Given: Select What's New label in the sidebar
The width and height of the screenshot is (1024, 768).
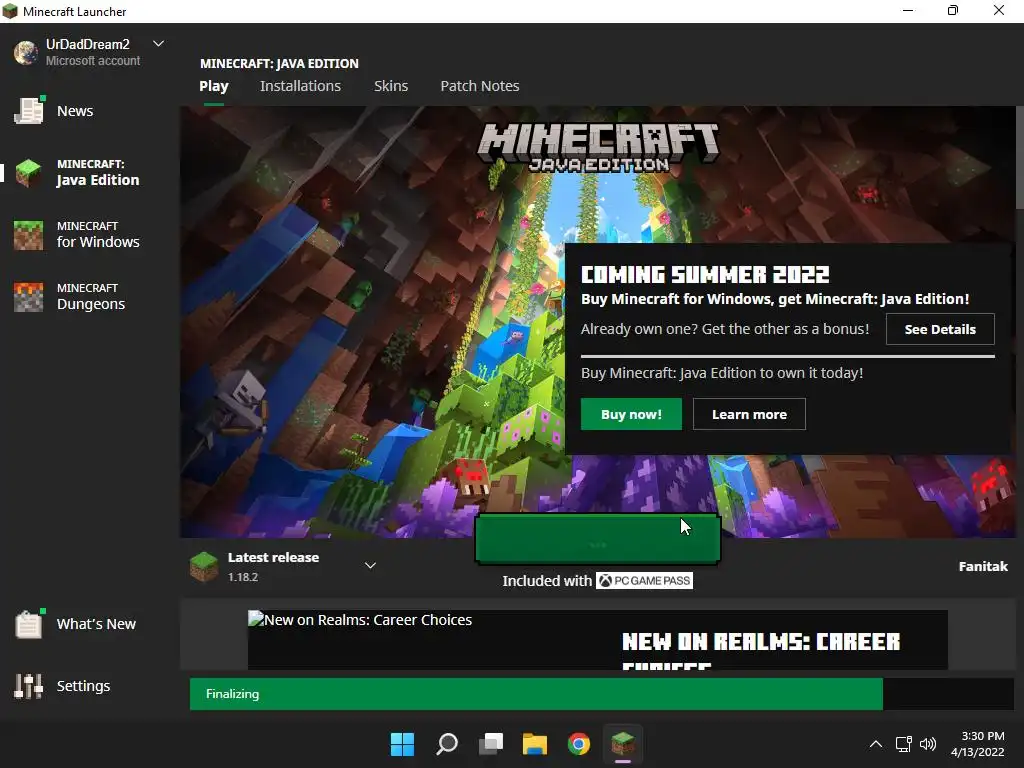Looking at the screenshot, I should coord(96,624).
